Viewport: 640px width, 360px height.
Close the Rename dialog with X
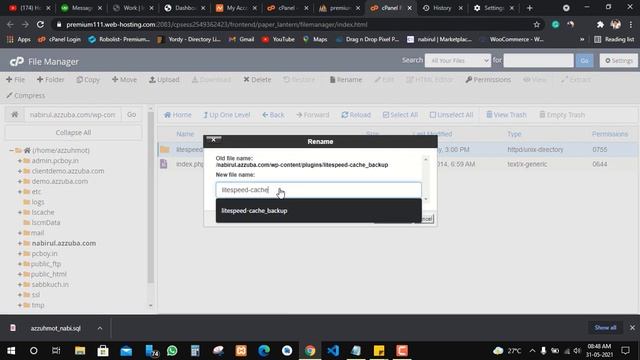pyautogui.click(x=213, y=140)
